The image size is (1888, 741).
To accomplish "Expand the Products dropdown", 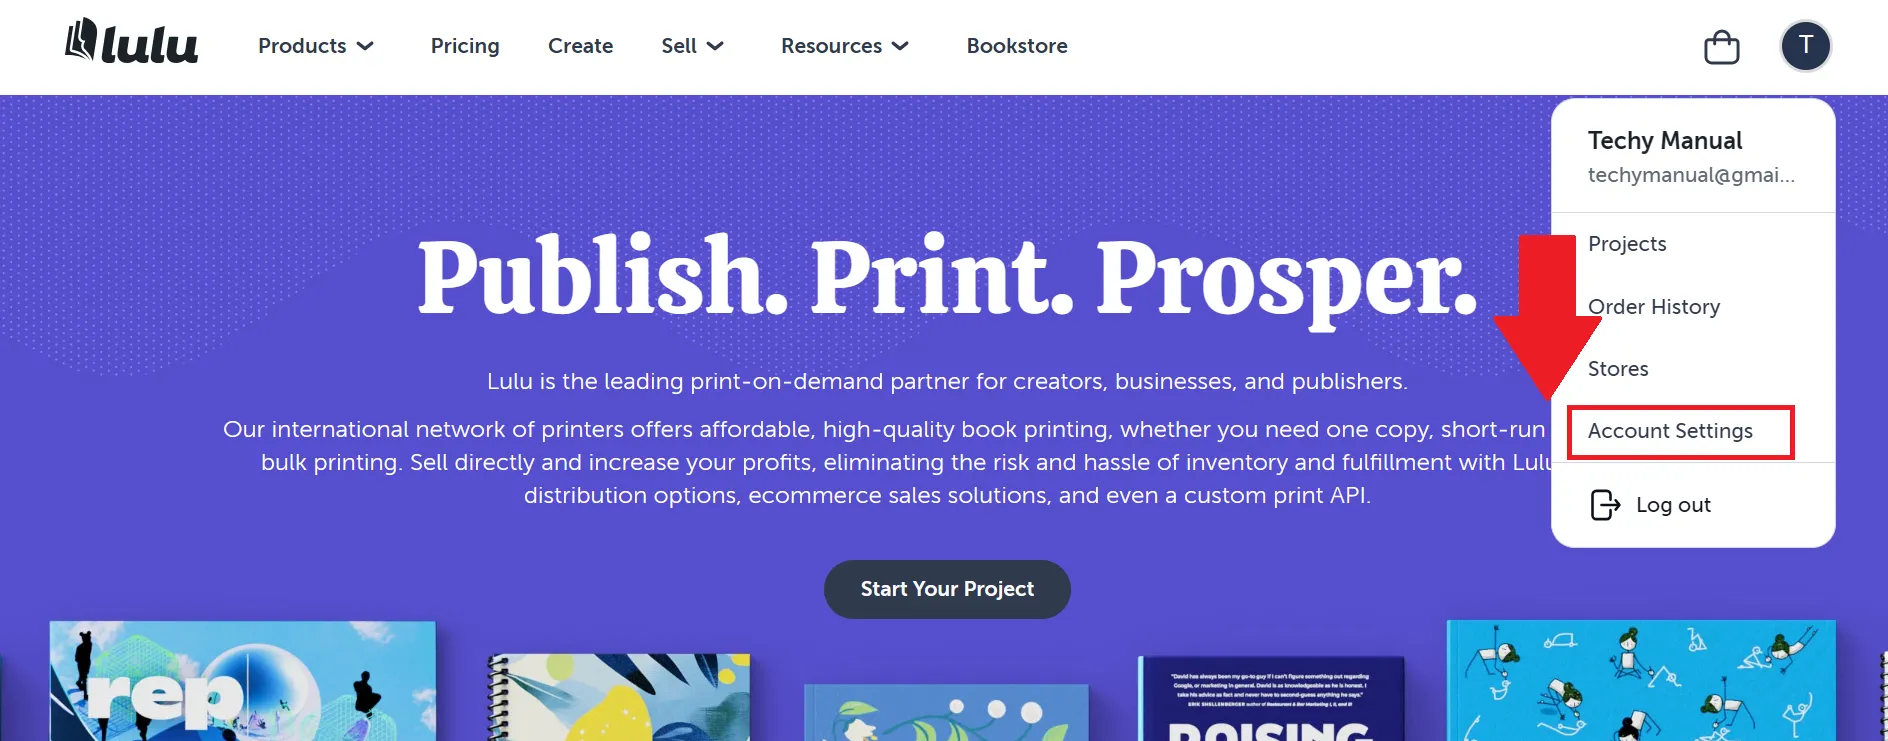I will 316,46.
